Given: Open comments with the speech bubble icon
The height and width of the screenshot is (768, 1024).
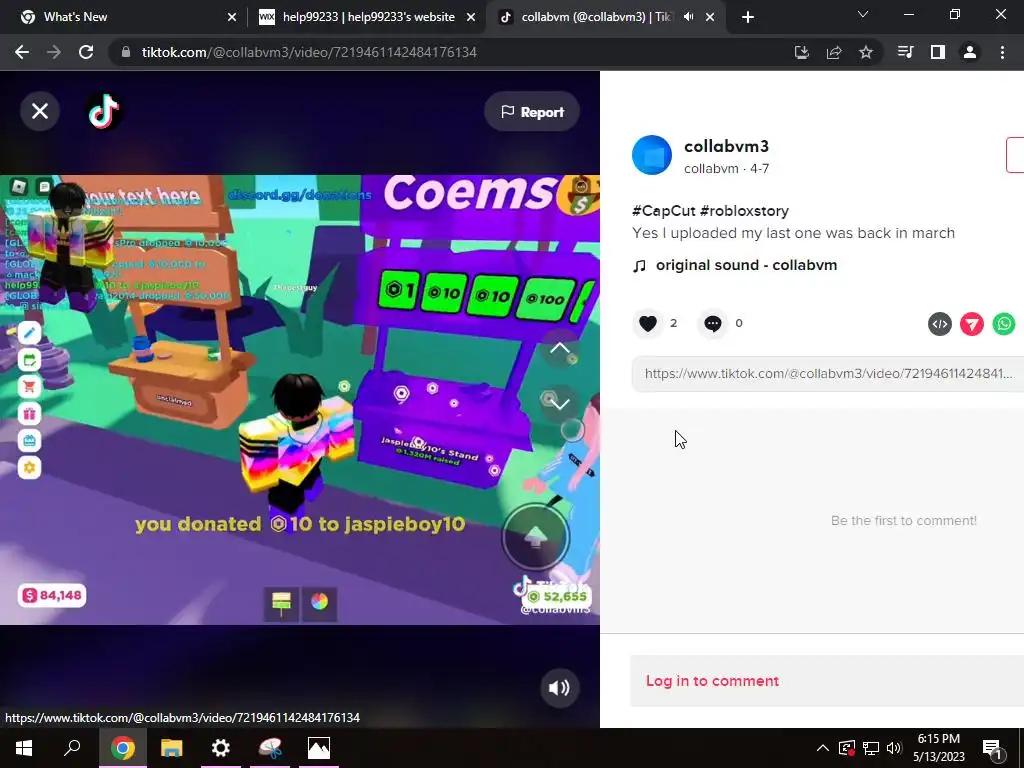Looking at the screenshot, I should (x=712, y=323).
